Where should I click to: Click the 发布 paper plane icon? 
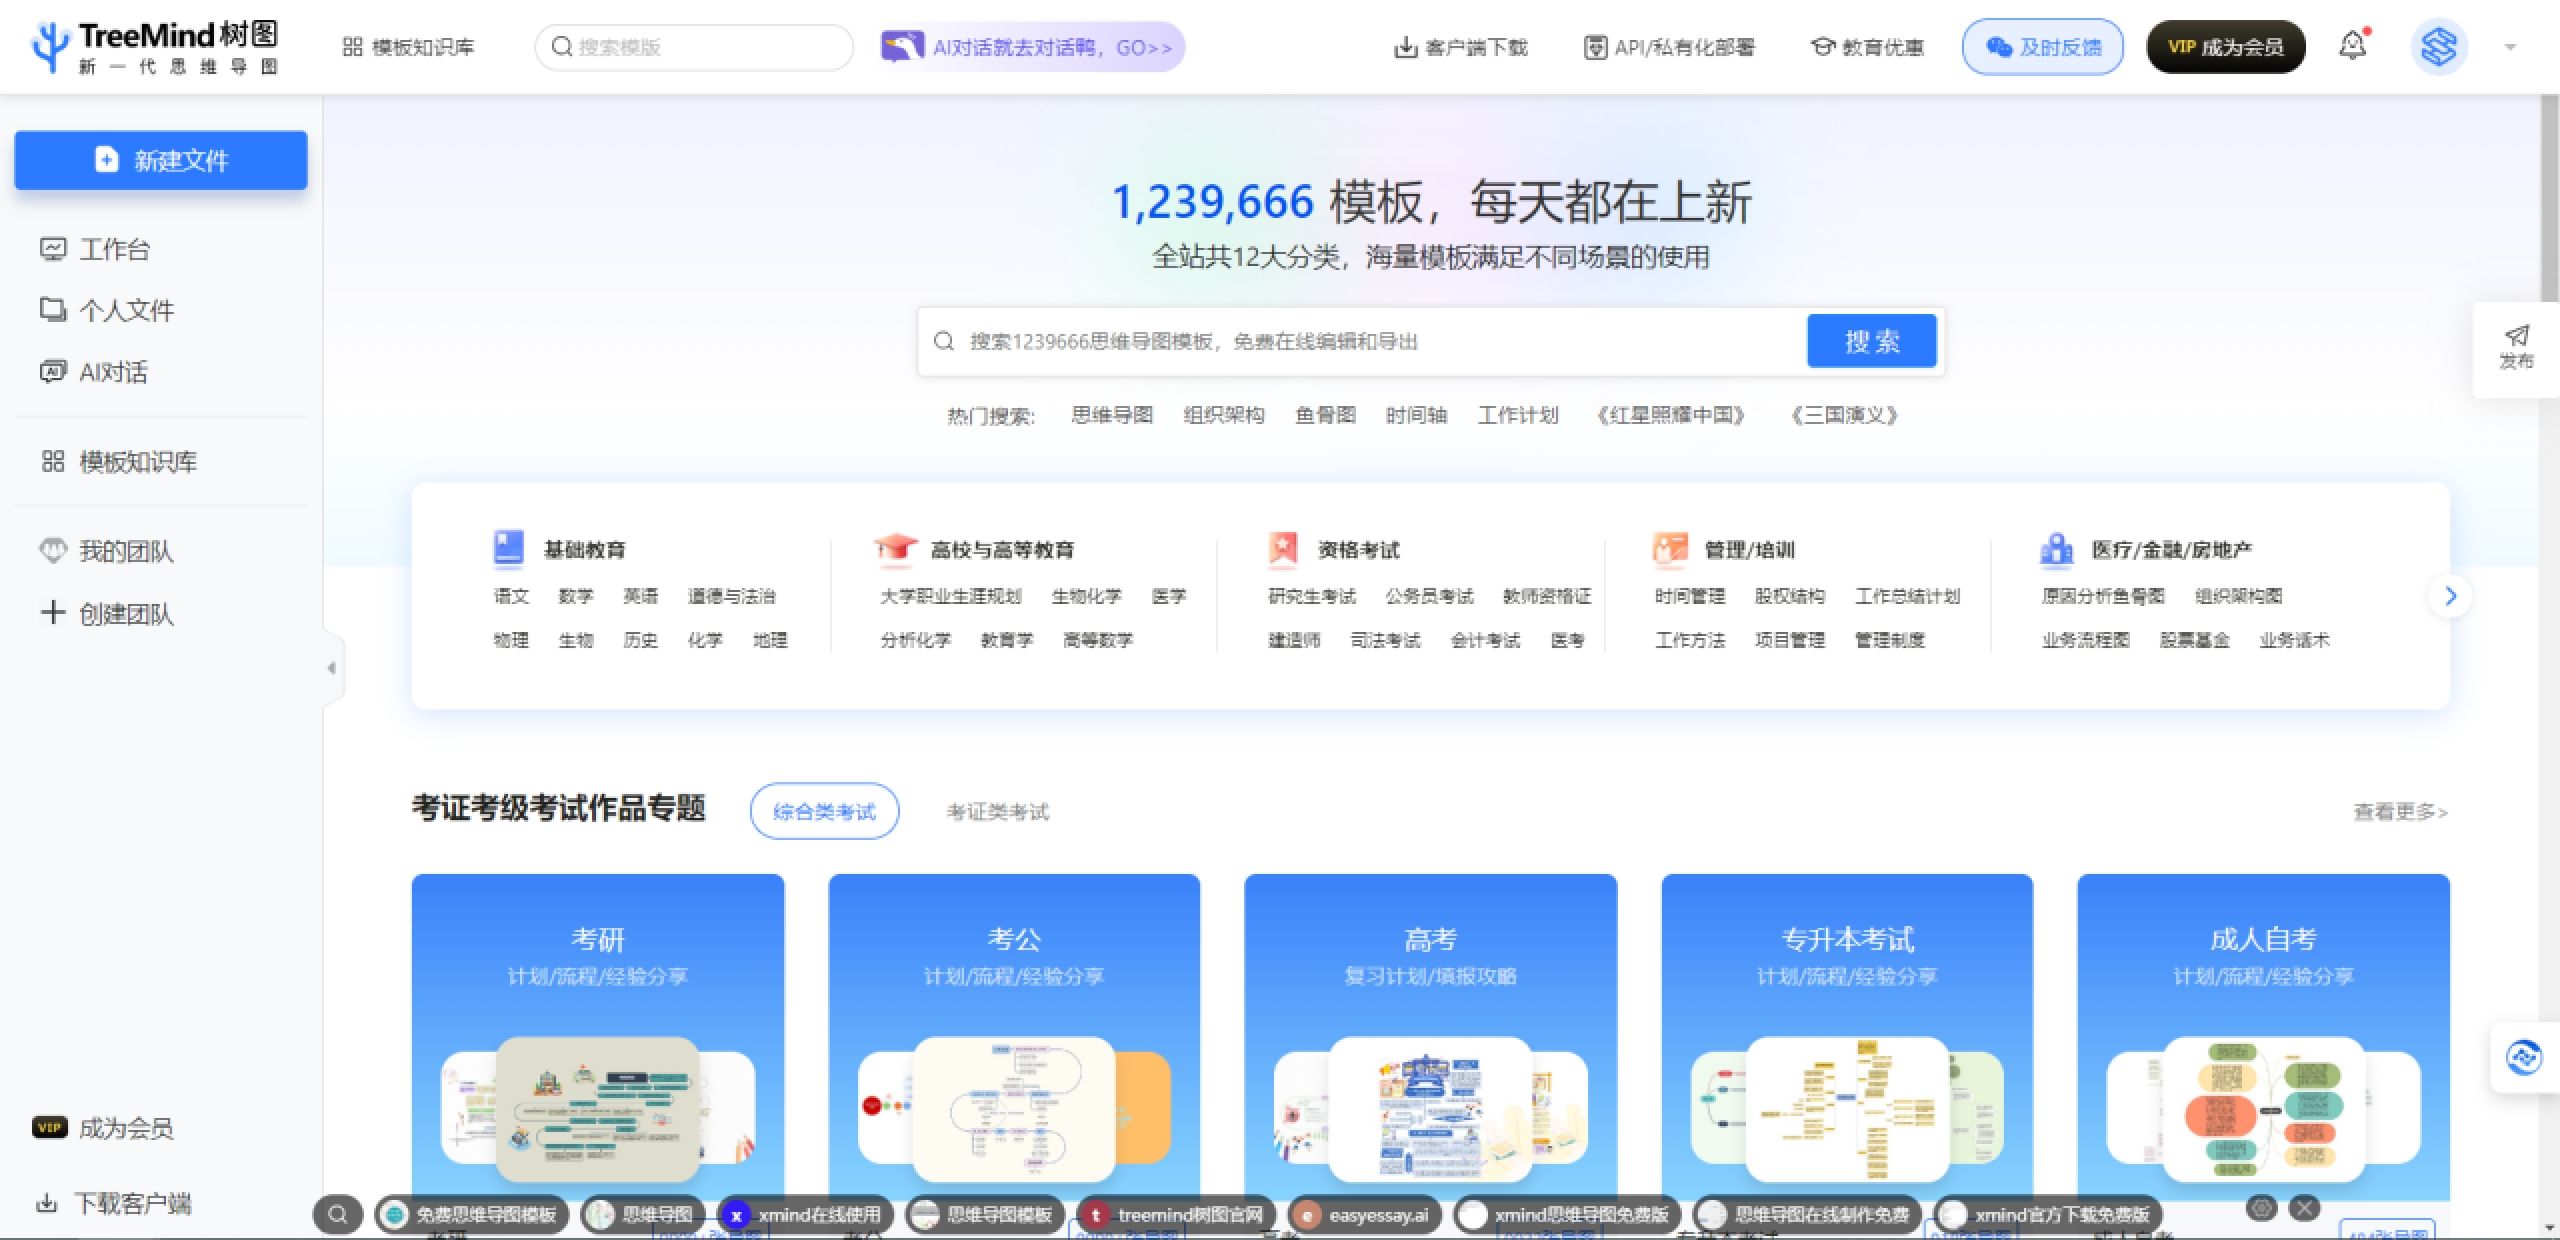tap(2516, 337)
